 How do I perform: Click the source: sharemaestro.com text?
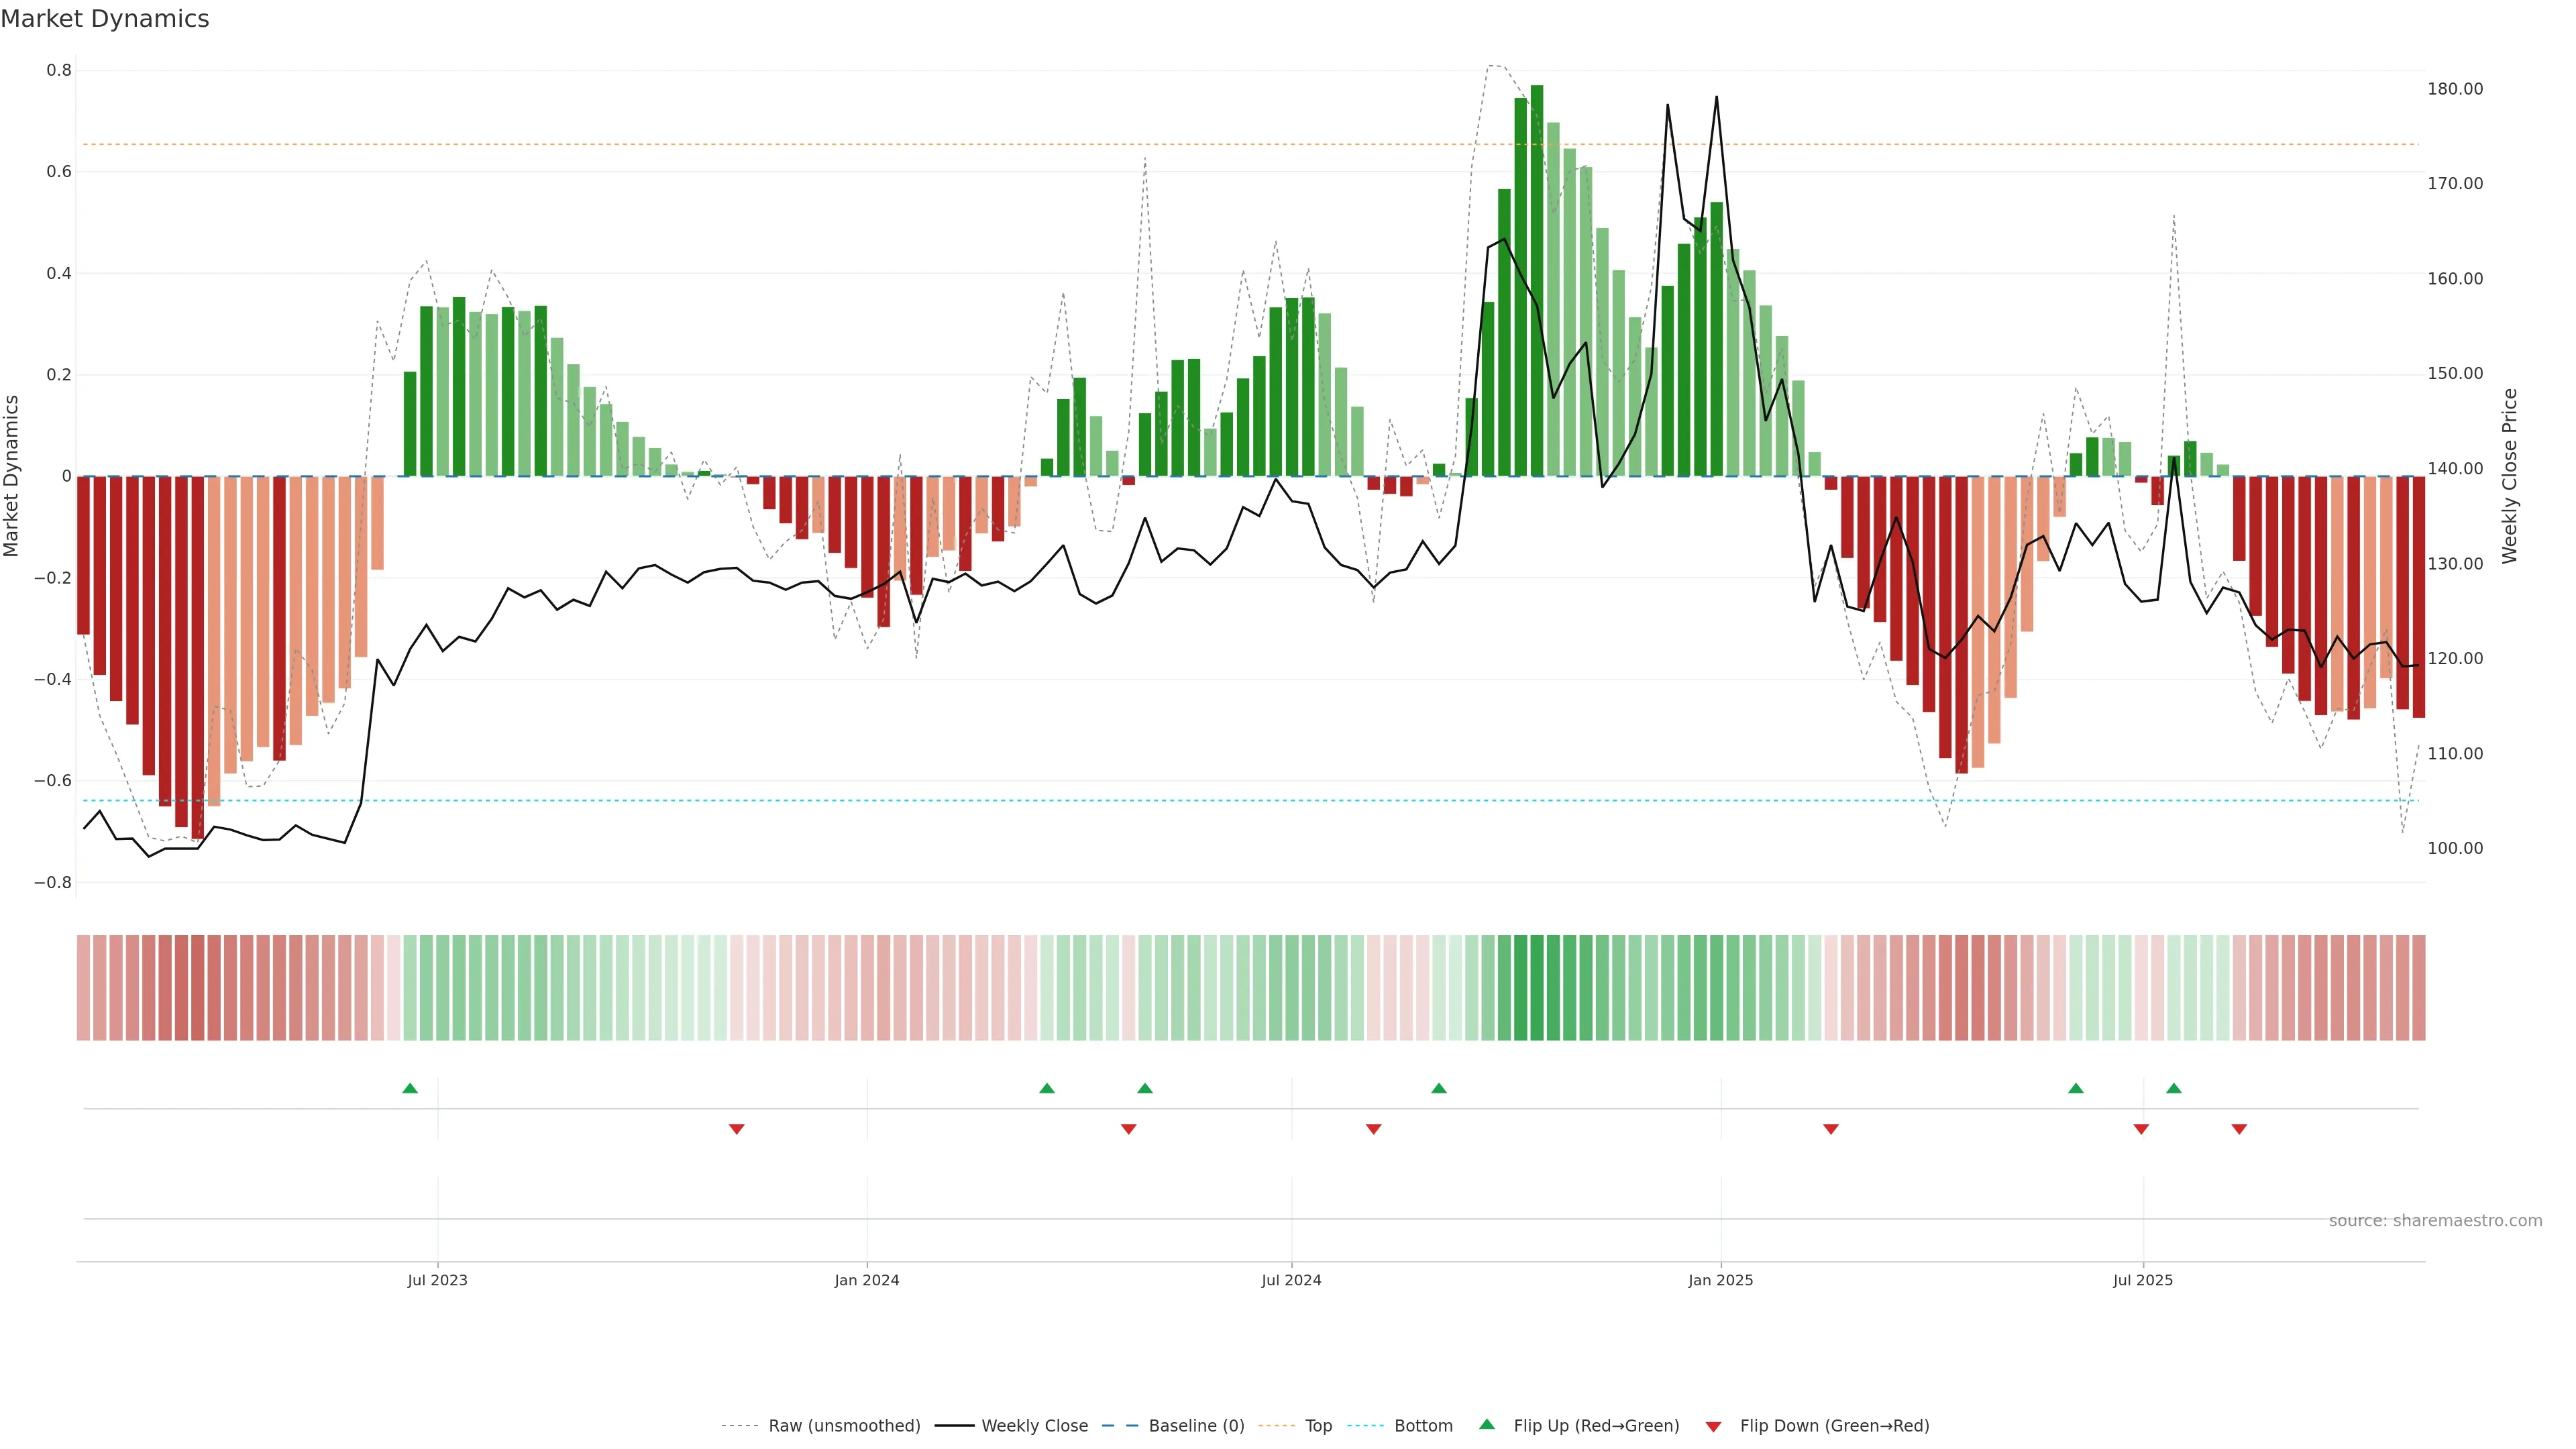pos(2435,1221)
